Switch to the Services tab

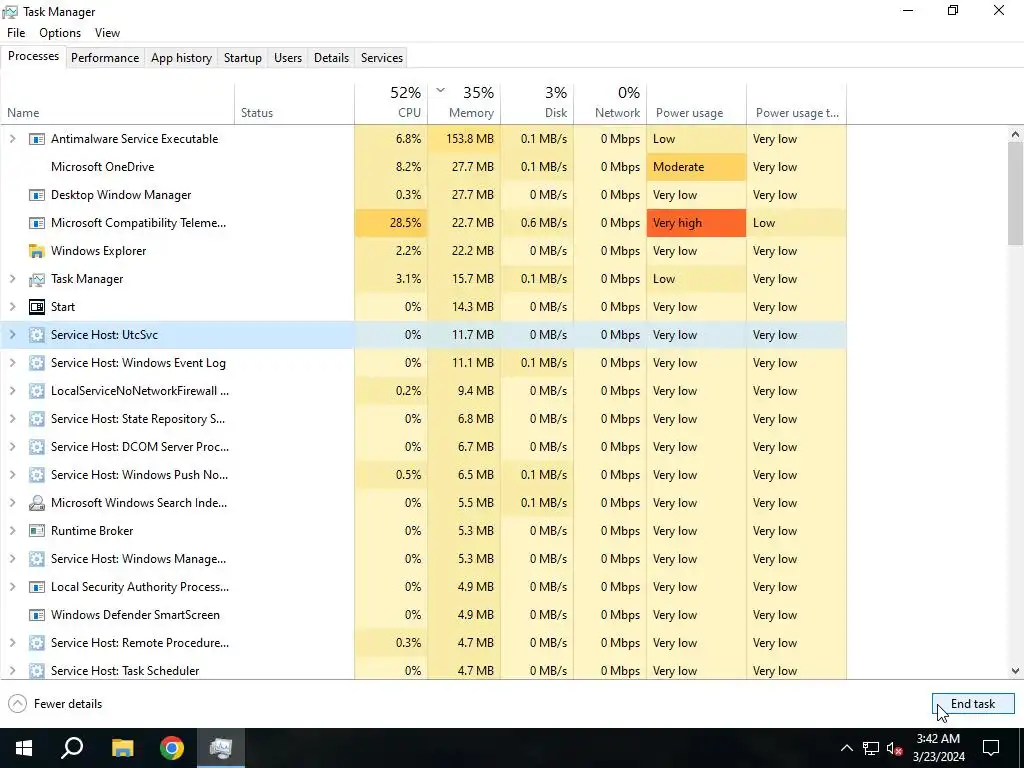click(382, 58)
